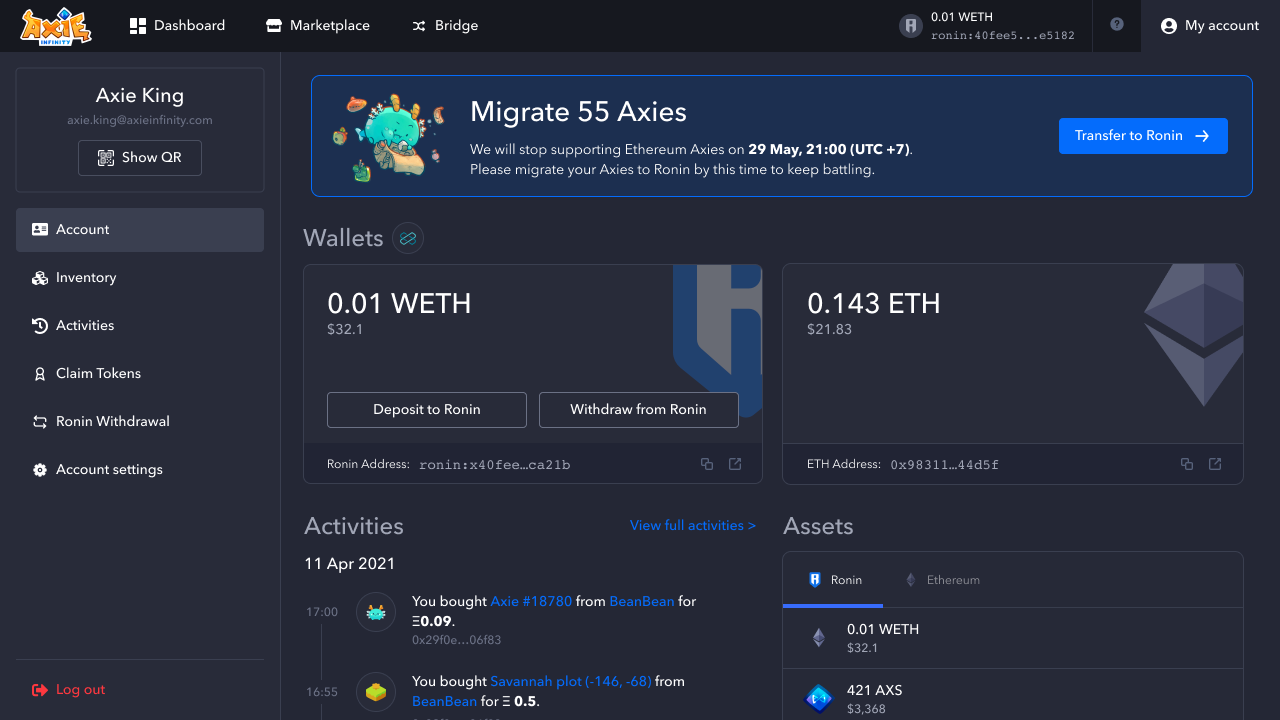The width and height of the screenshot is (1280, 720).
Task: Click Transfer to Ronin button
Action: click(1143, 136)
